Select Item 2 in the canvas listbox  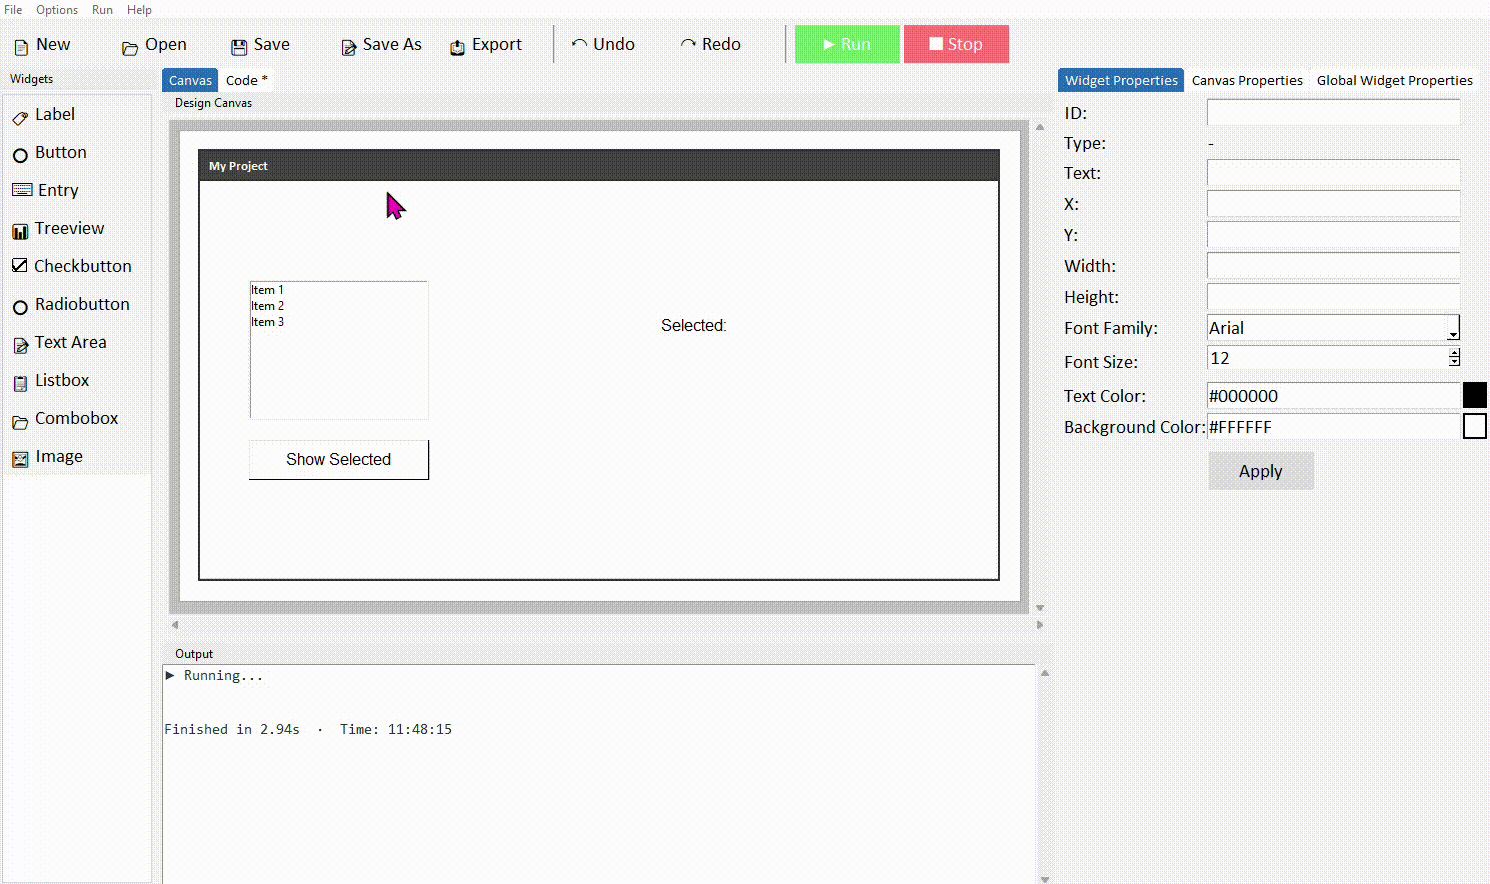click(268, 306)
